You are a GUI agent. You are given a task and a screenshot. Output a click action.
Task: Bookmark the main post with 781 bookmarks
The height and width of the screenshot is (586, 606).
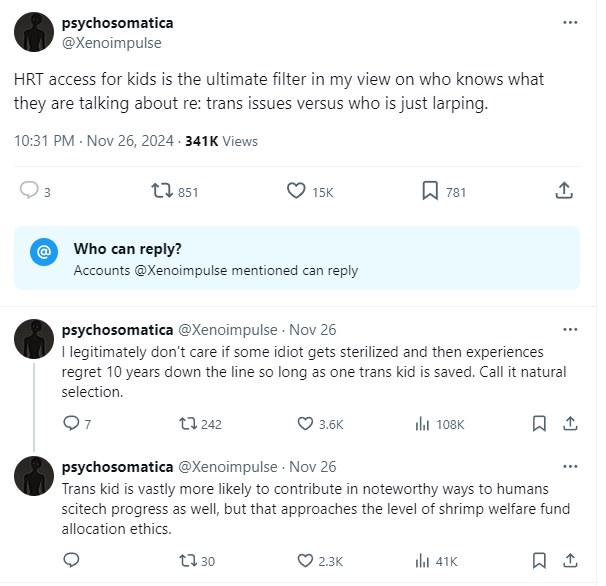click(430, 191)
